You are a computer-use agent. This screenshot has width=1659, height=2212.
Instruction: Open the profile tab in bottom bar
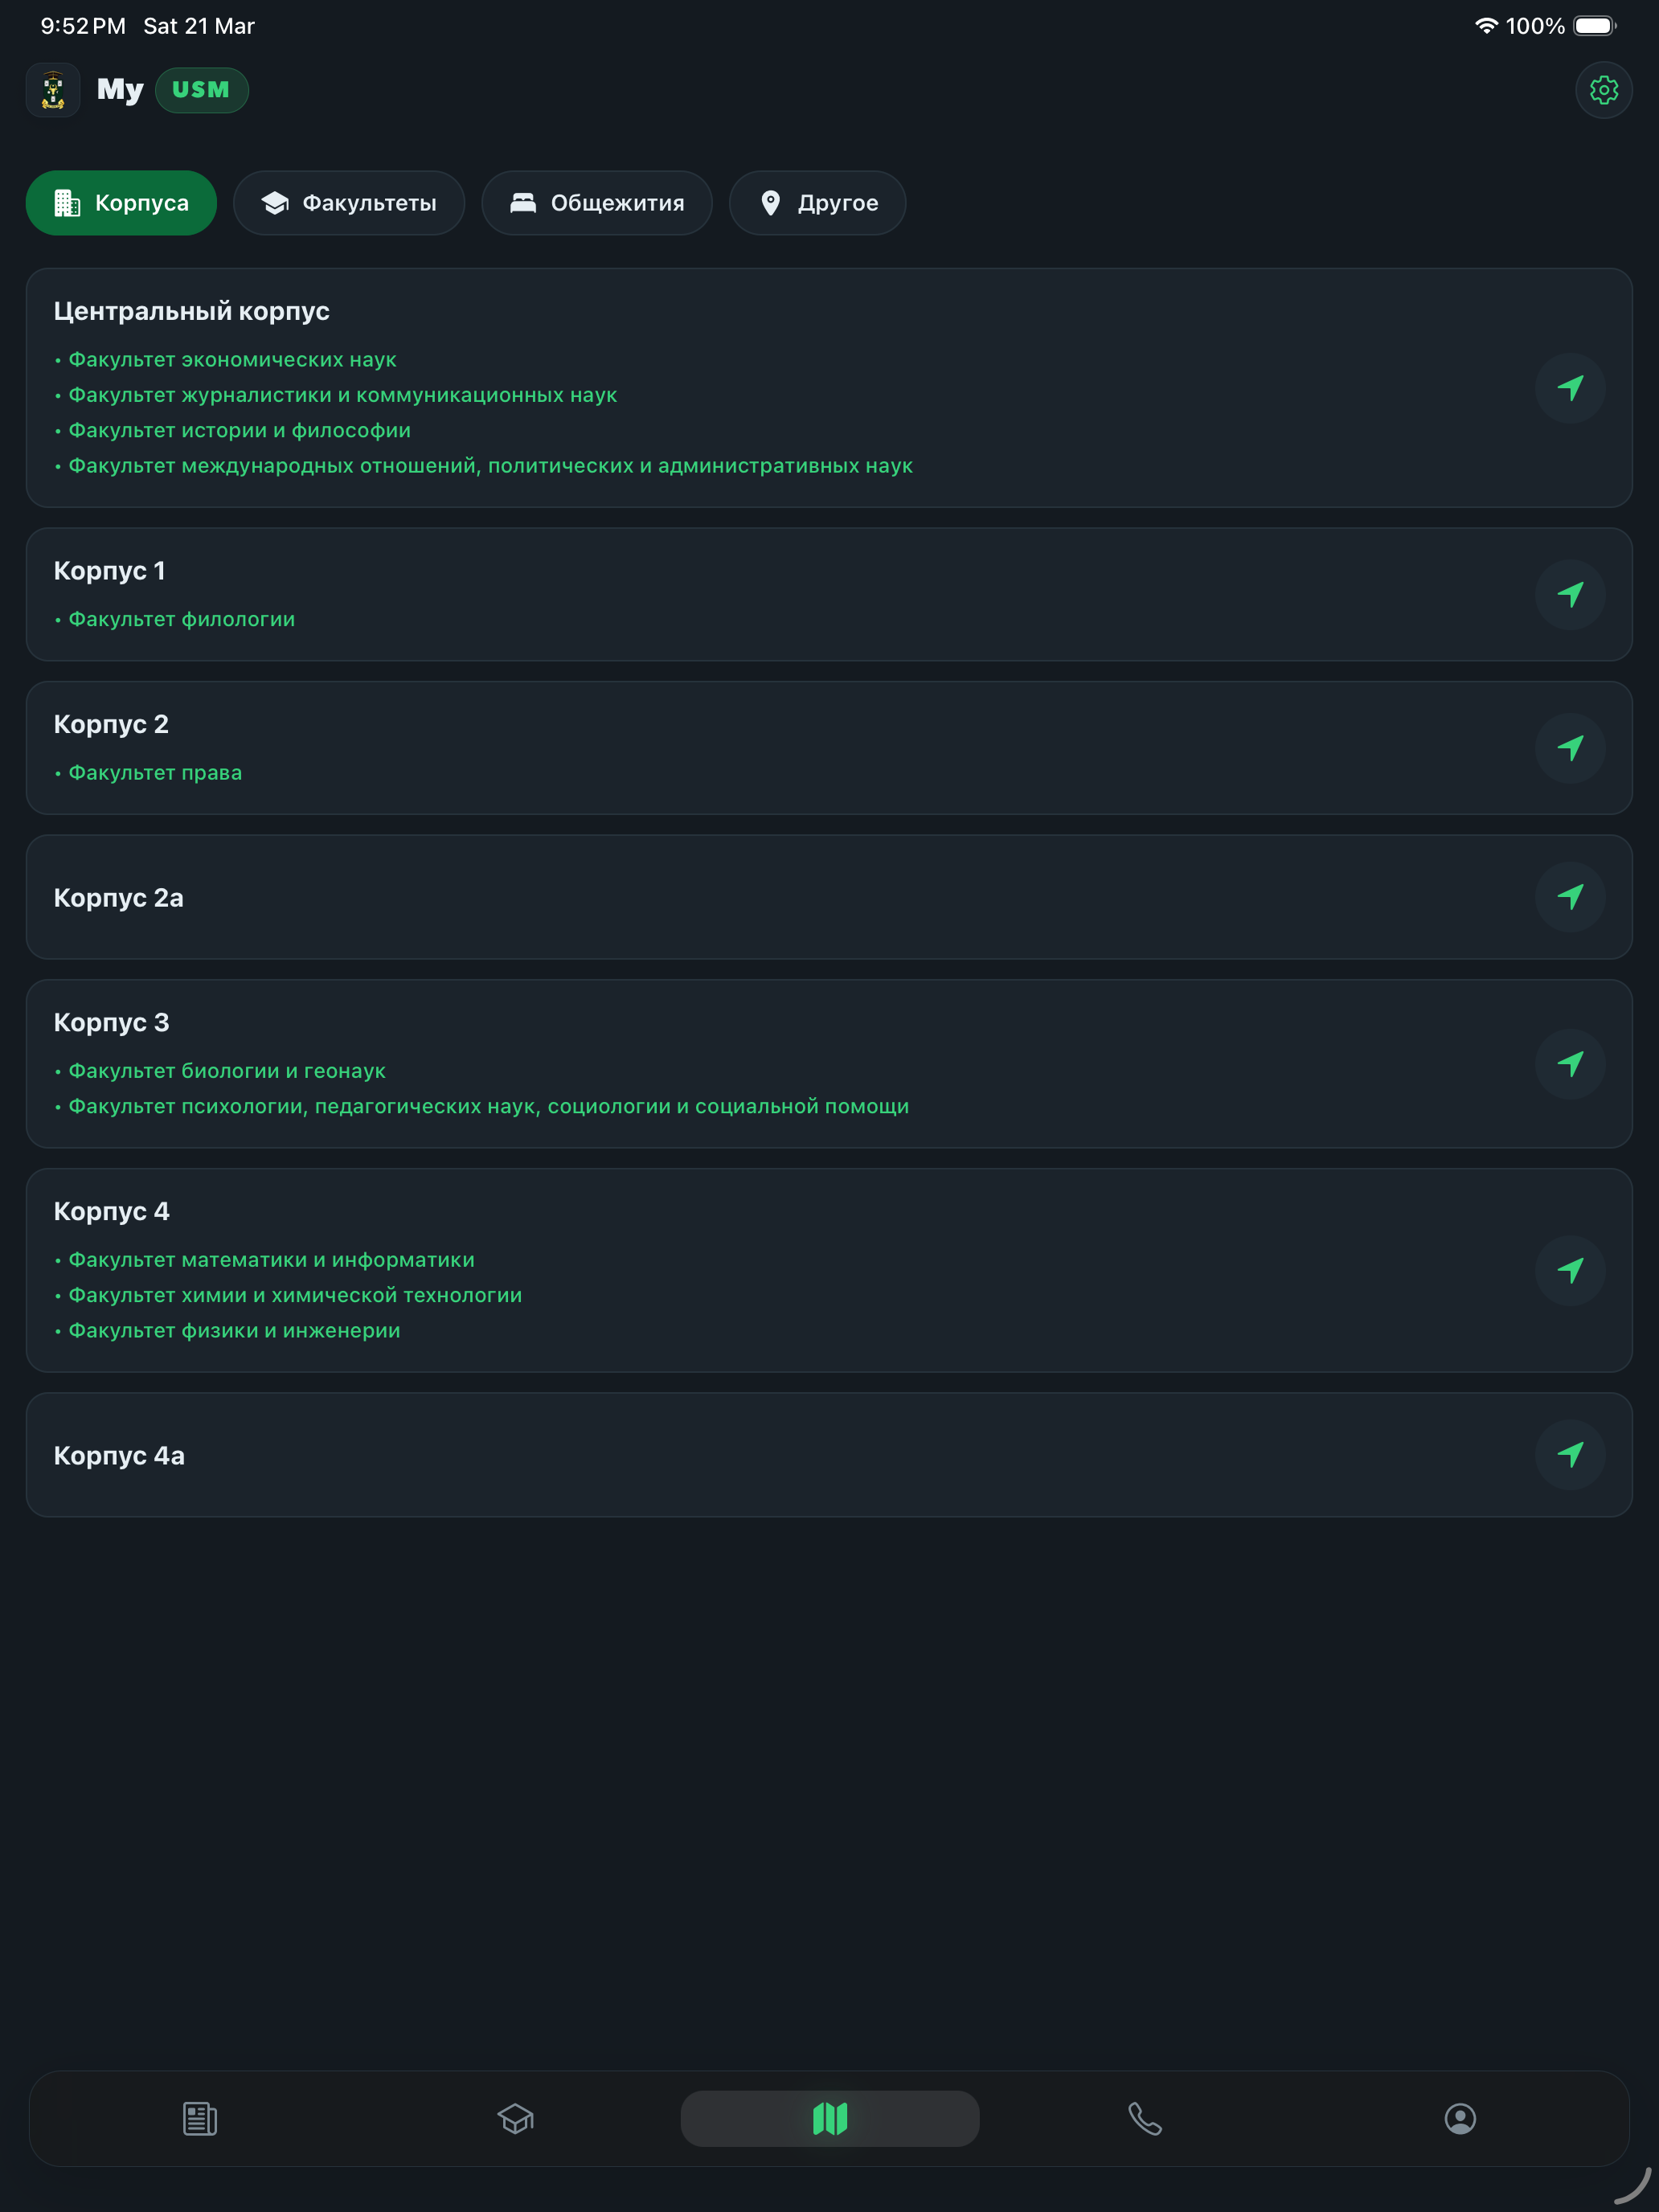tap(1460, 2118)
